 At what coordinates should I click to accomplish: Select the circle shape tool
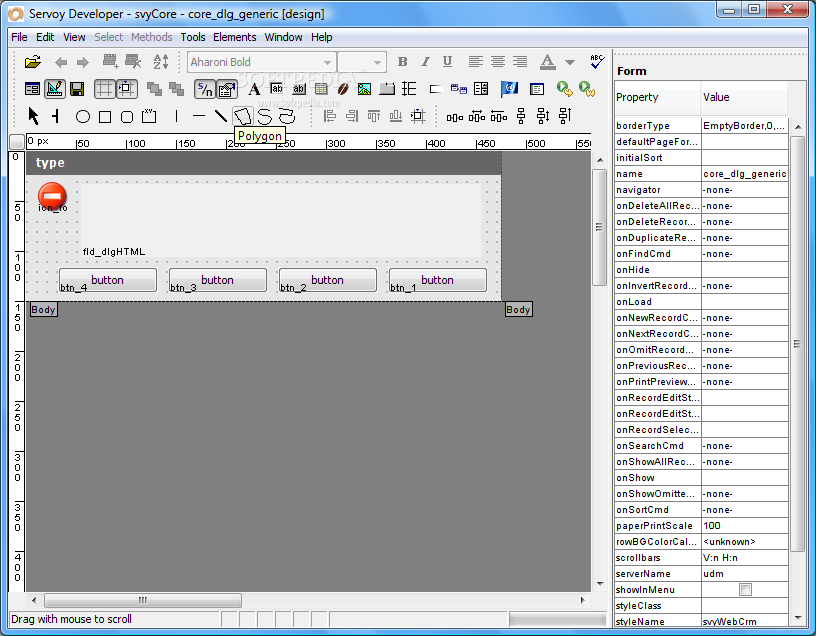pos(83,117)
